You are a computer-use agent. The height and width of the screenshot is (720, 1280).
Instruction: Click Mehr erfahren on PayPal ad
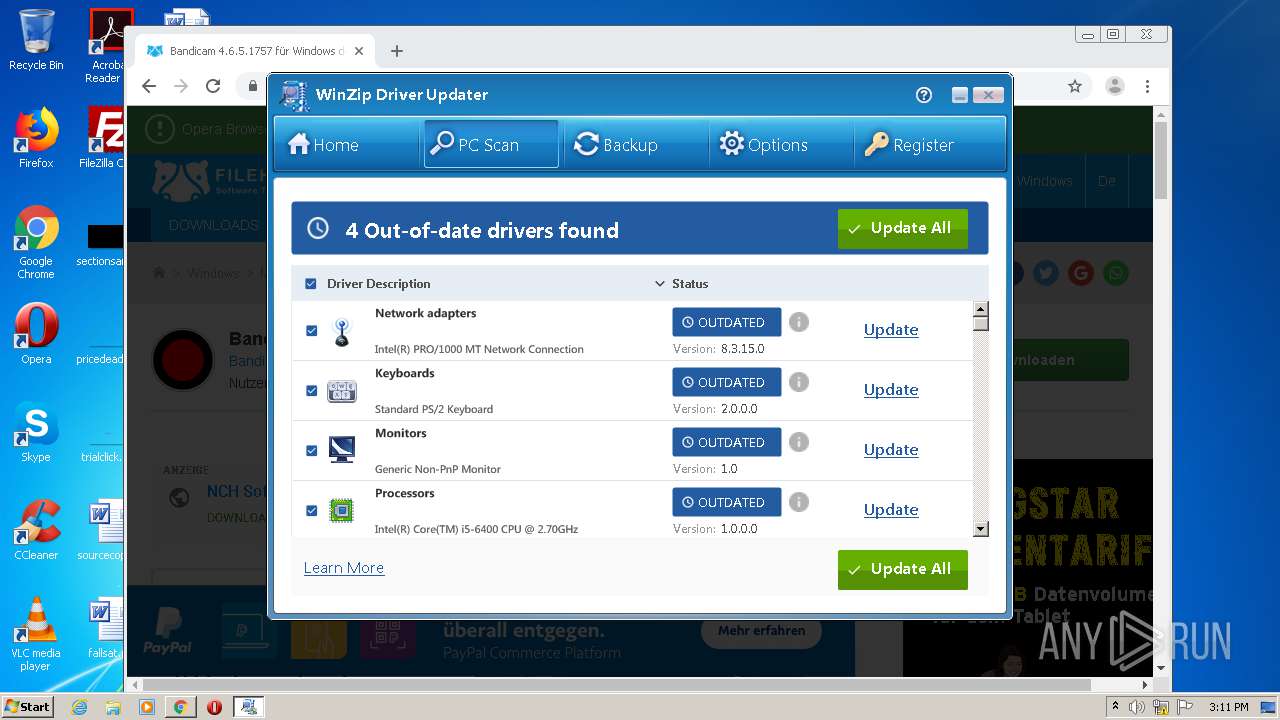(761, 631)
